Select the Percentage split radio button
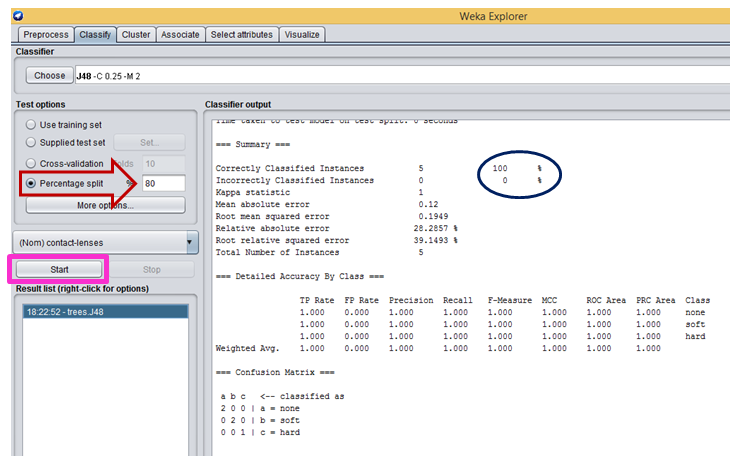Viewport: 739px width, 468px height. [31, 183]
